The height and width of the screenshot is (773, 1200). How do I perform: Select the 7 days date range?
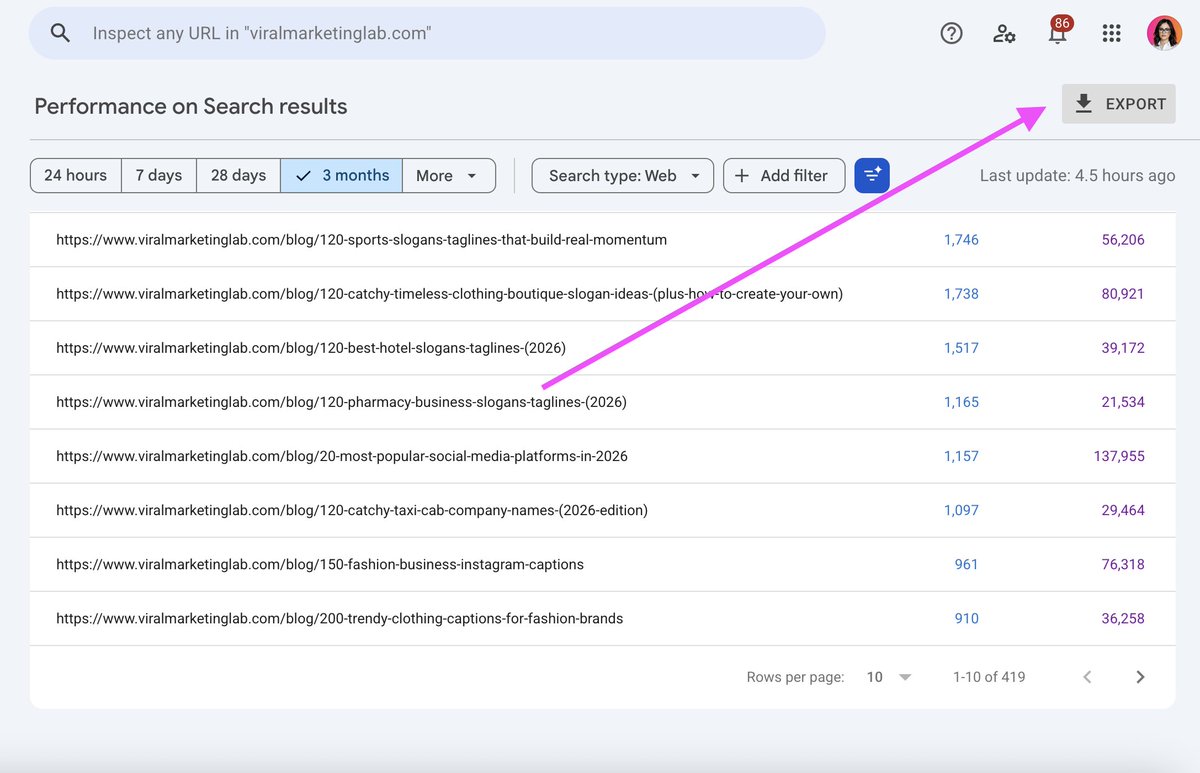[159, 175]
